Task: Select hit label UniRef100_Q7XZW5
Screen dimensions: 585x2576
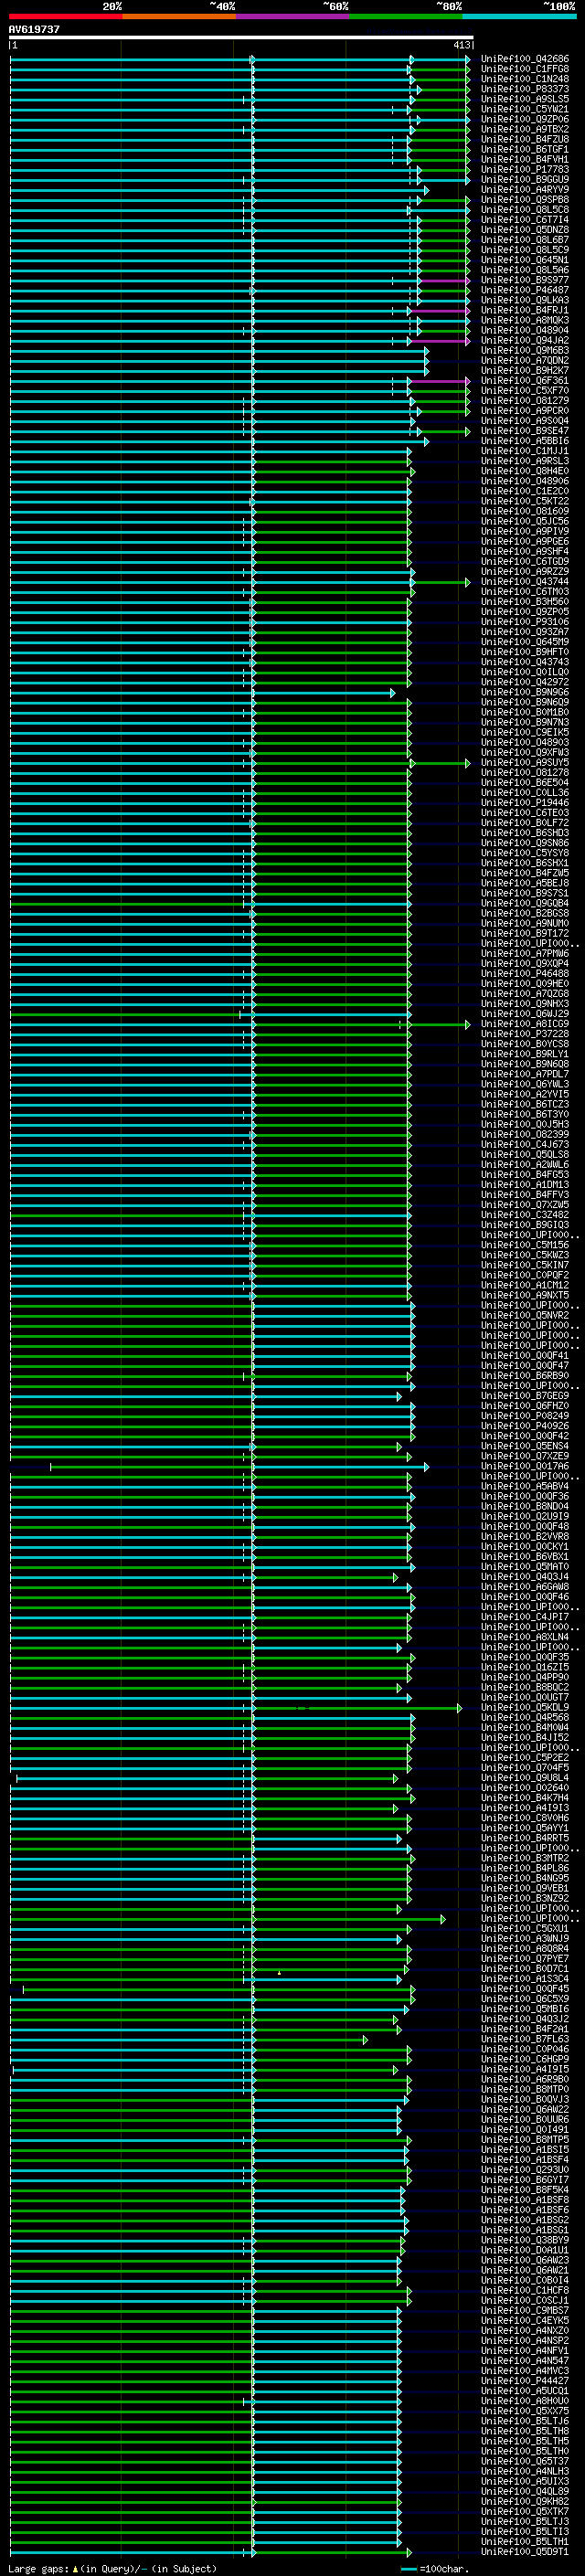Action: tap(525, 1205)
